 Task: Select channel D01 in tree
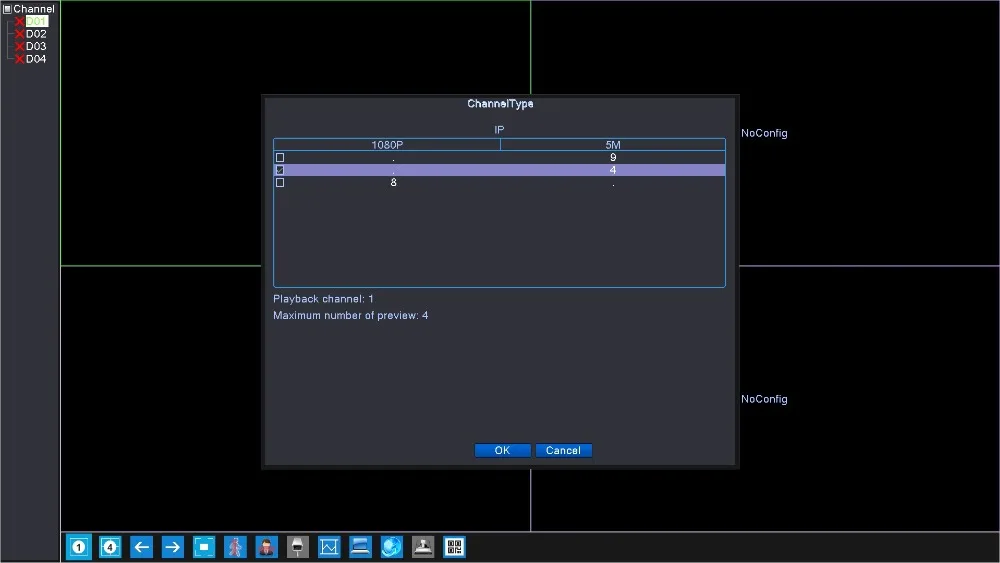[x=36, y=21]
